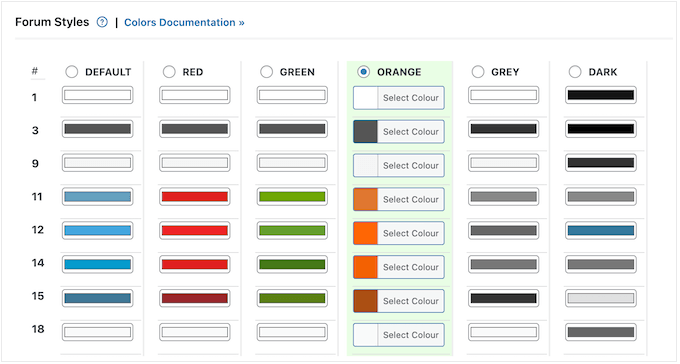
Task: Click the # column header
Action: pyautogui.click(x=35, y=71)
